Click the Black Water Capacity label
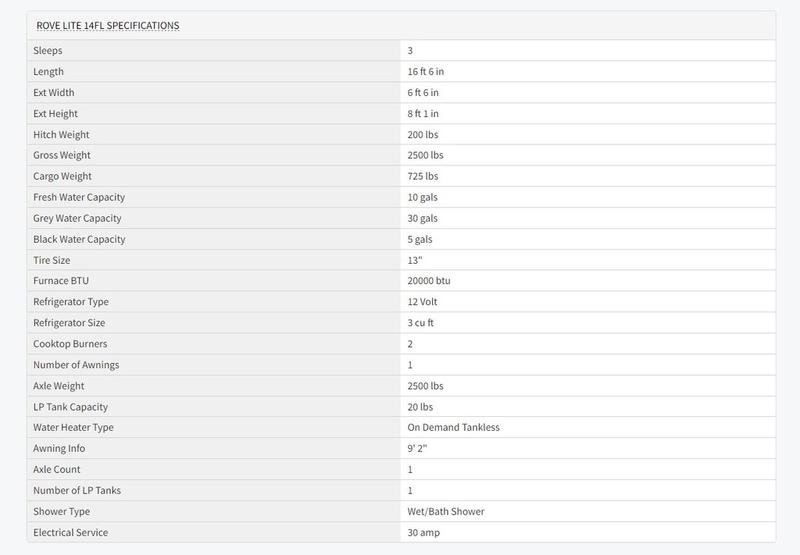The height and width of the screenshot is (555, 800). [x=79, y=239]
